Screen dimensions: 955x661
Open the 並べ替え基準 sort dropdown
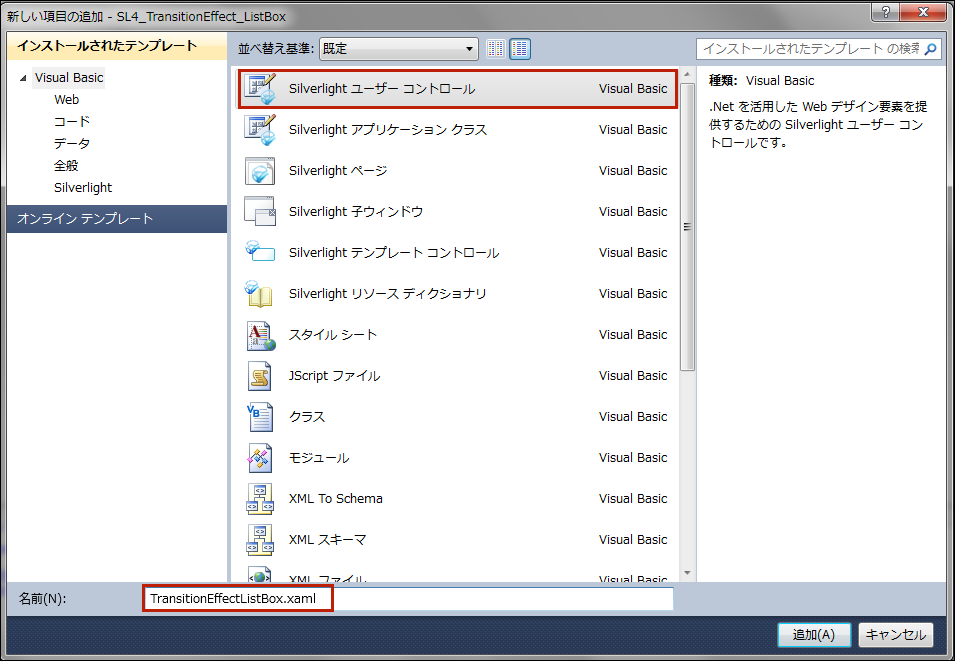[x=398, y=49]
